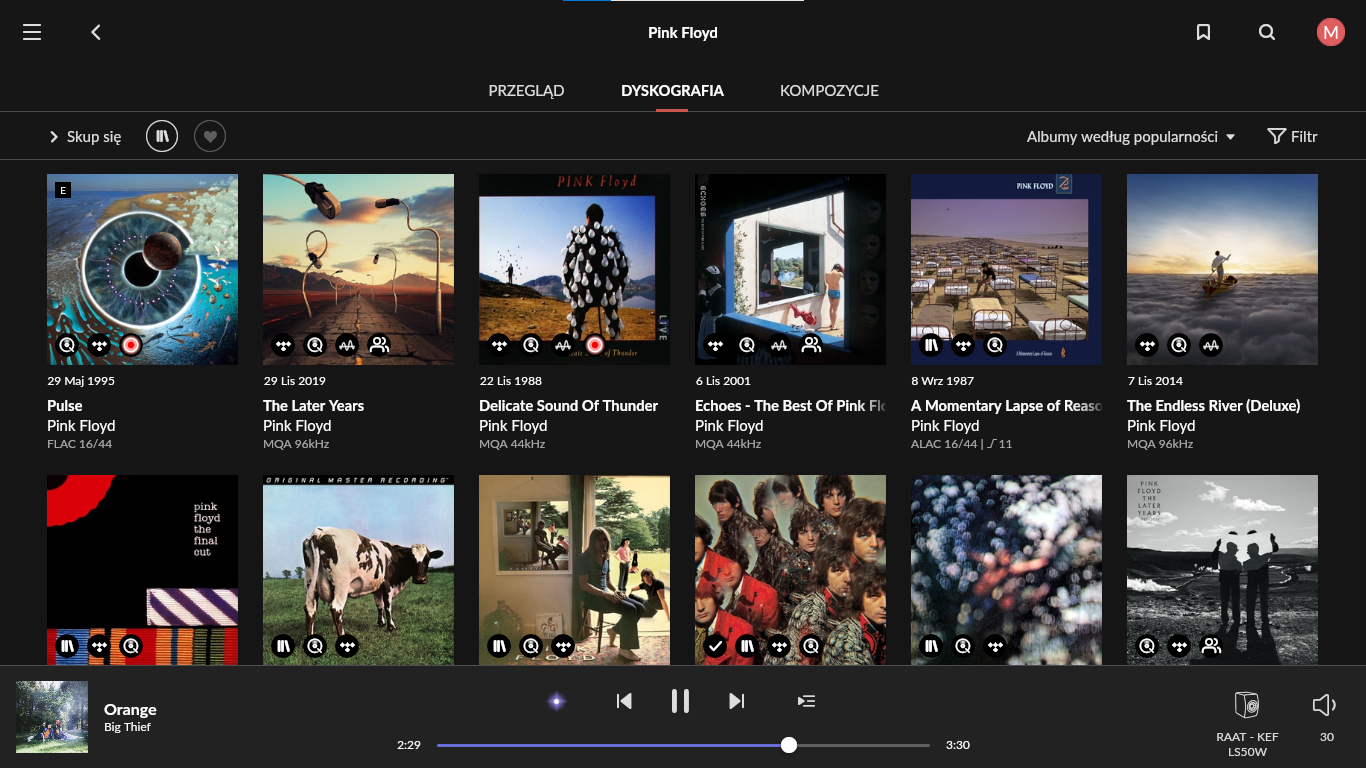Seek on the track progress bar
1366x768 pixels.
683,745
